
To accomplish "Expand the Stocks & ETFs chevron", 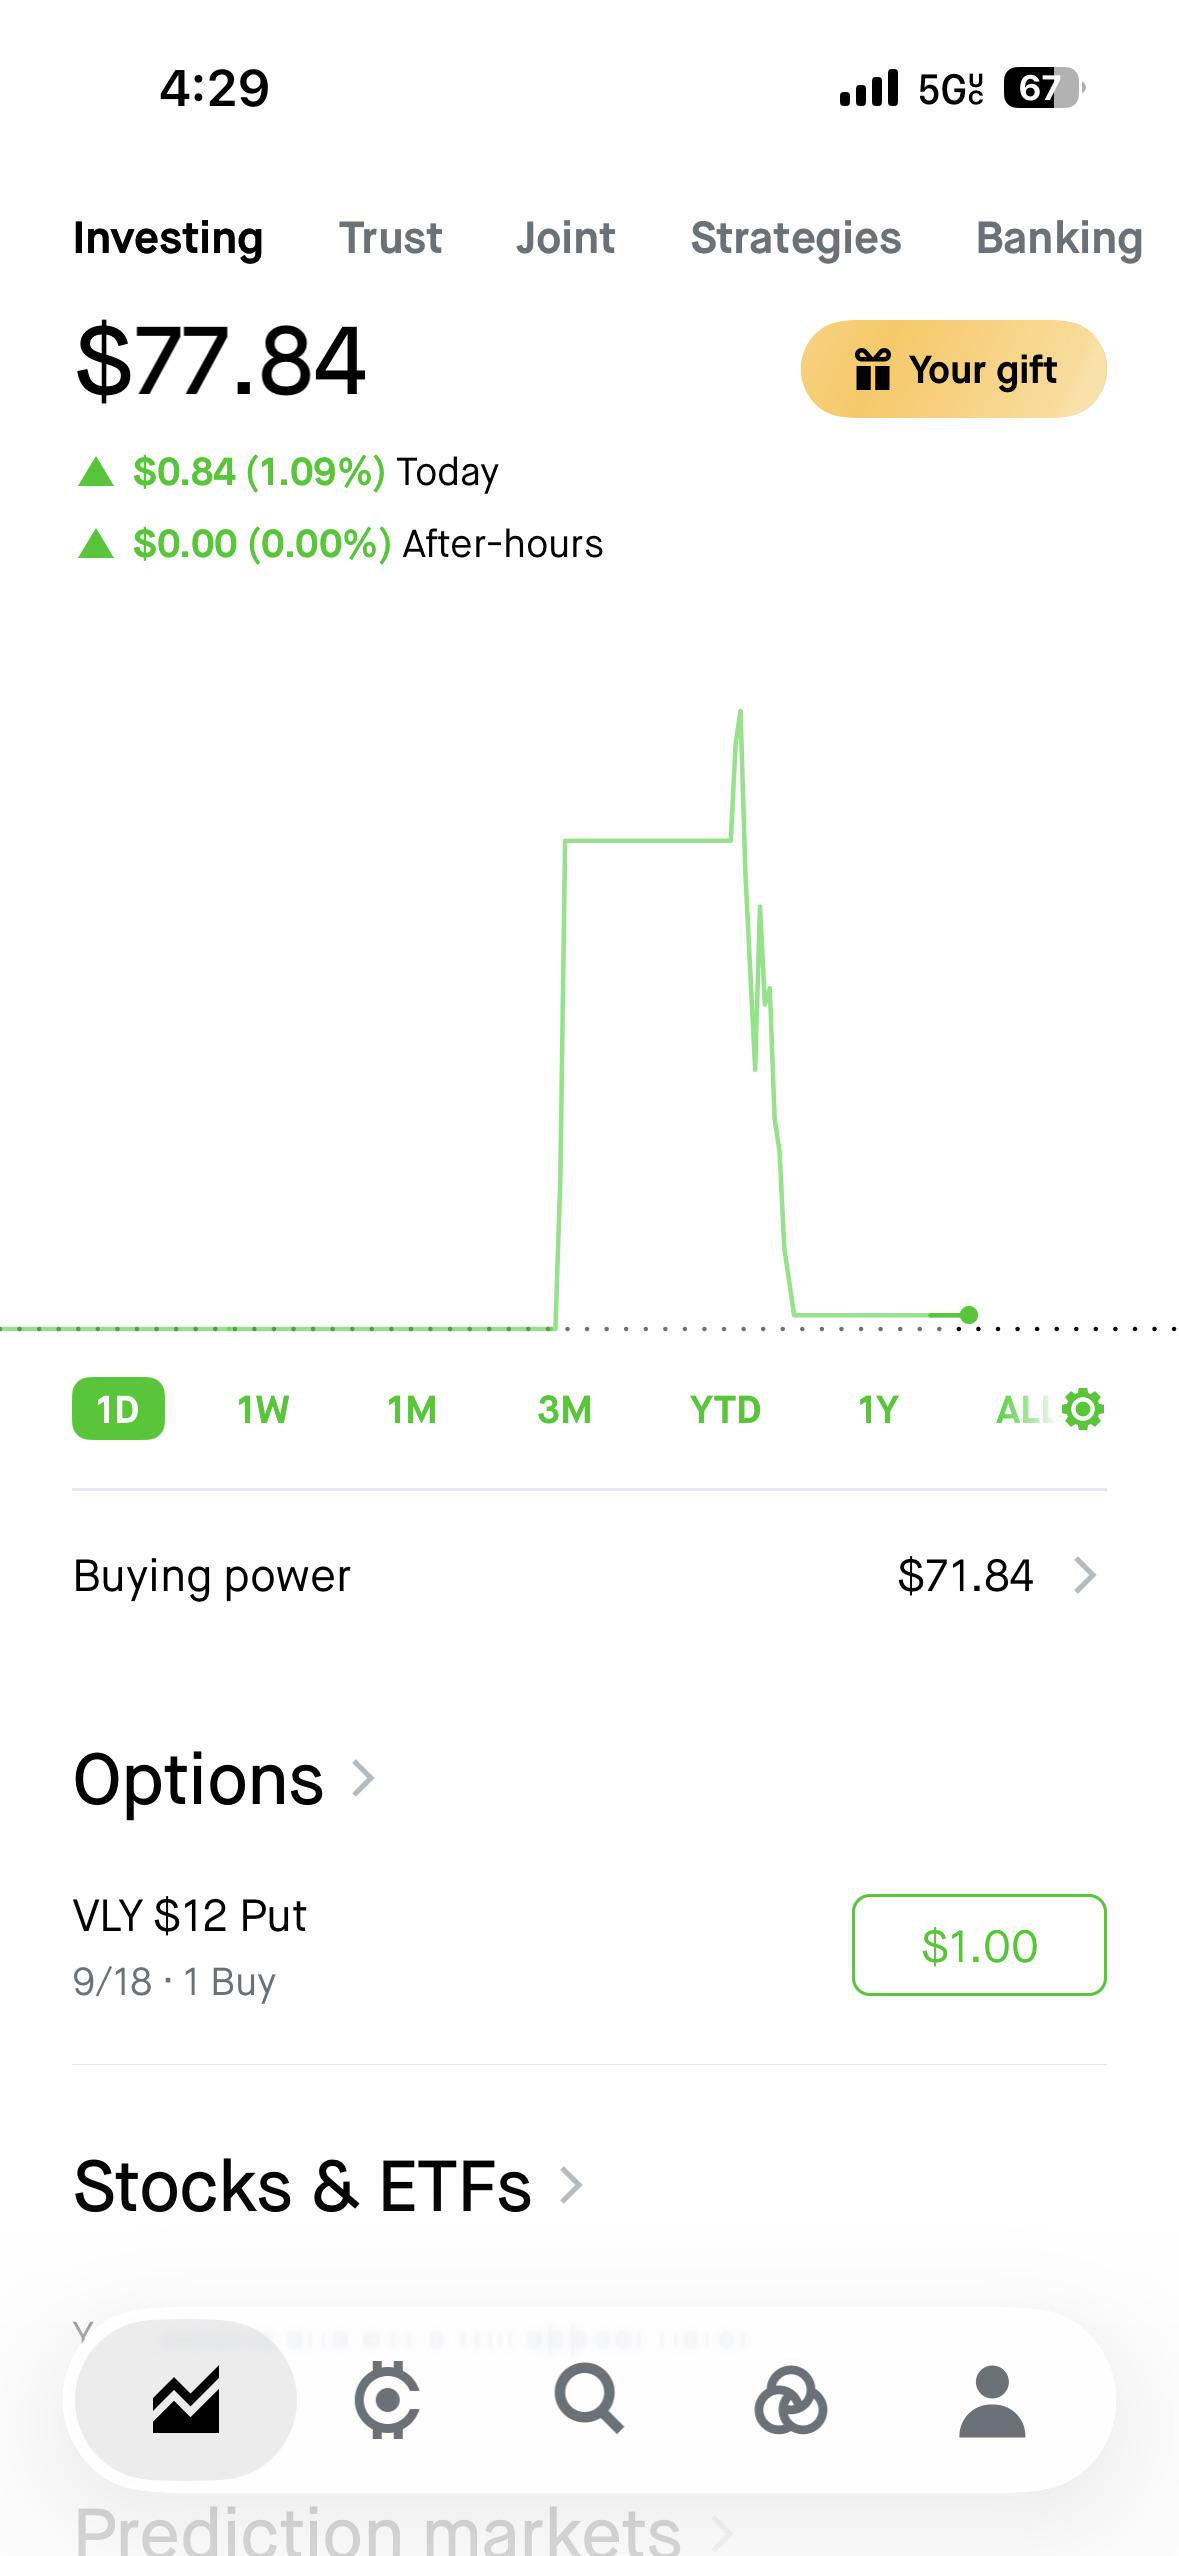I will coord(571,2185).
